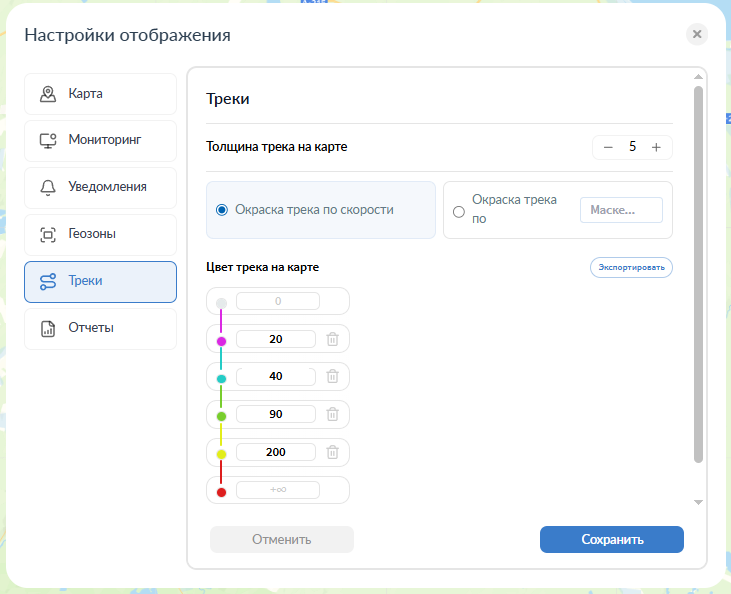Click the Отчеты document chart icon
731x594 pixels.
[x=48, y=329]
